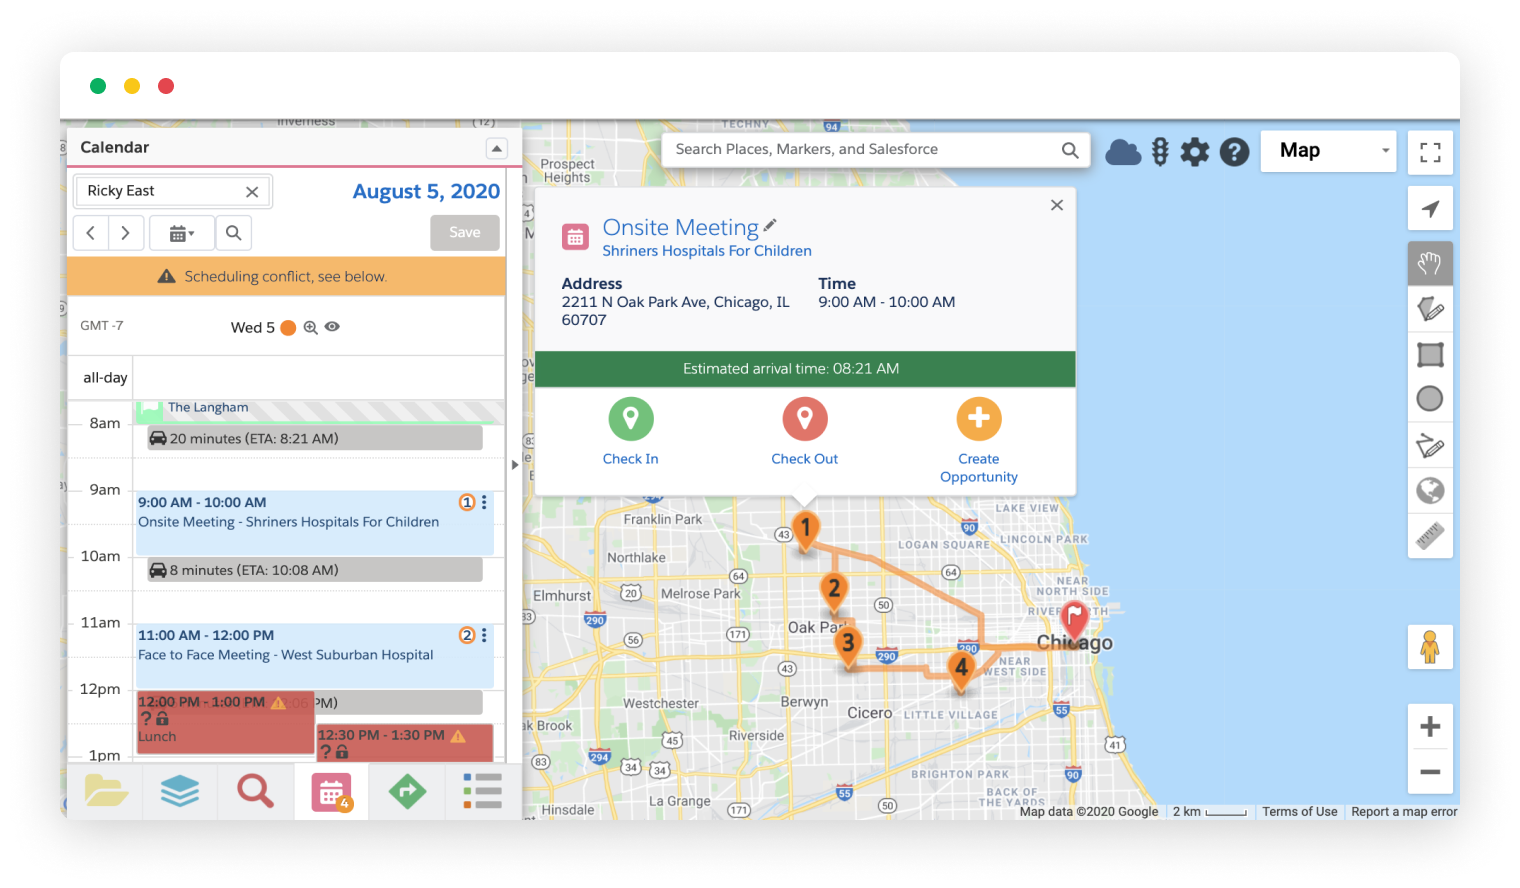
Task: Click Report a map error link
Action: (1404, 812)
